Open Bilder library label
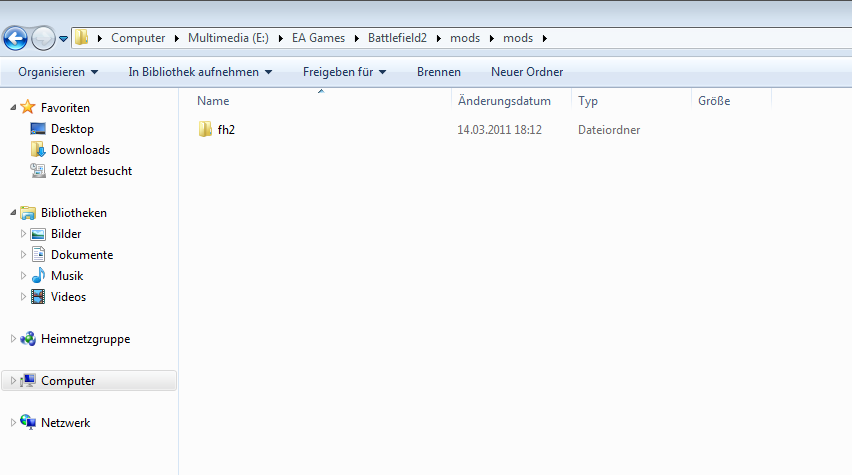 (66, 234)
